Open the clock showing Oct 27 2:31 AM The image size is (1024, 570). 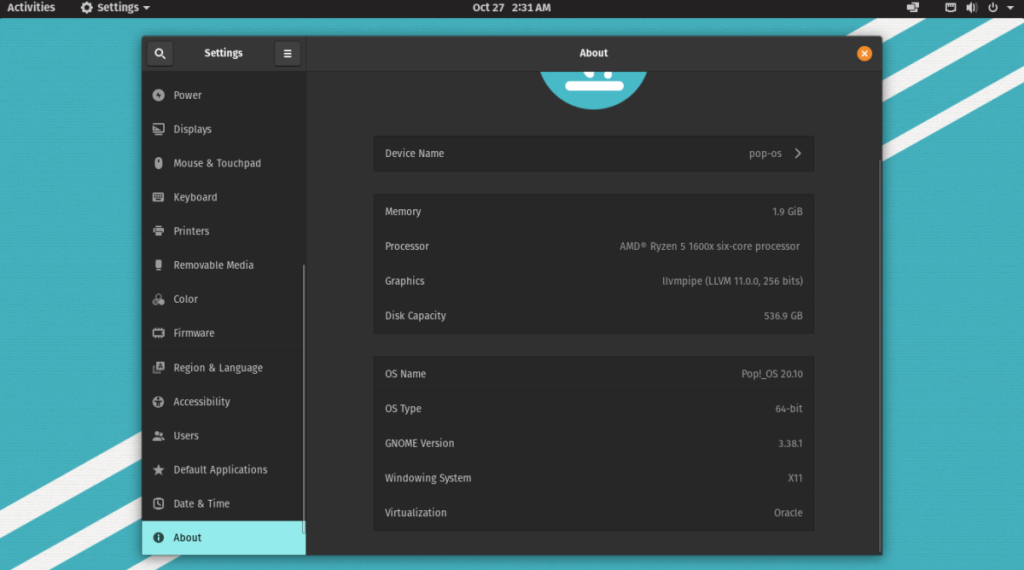tap(511, 8)
